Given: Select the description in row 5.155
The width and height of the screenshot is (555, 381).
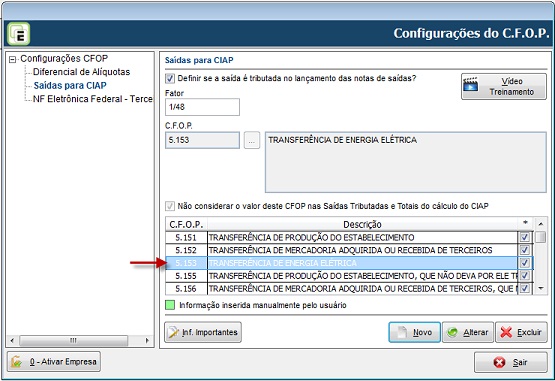Looking at the screenshot, I should (x=362, y=275).
